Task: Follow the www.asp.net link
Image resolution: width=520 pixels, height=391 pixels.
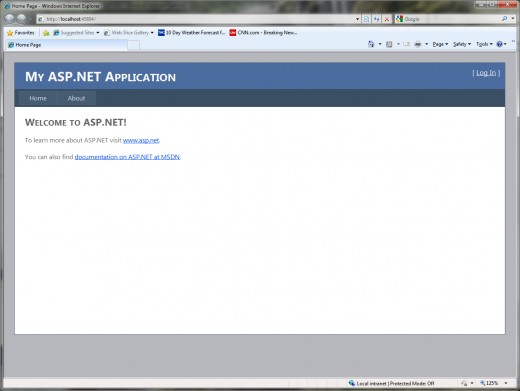Action: (141, 140)
